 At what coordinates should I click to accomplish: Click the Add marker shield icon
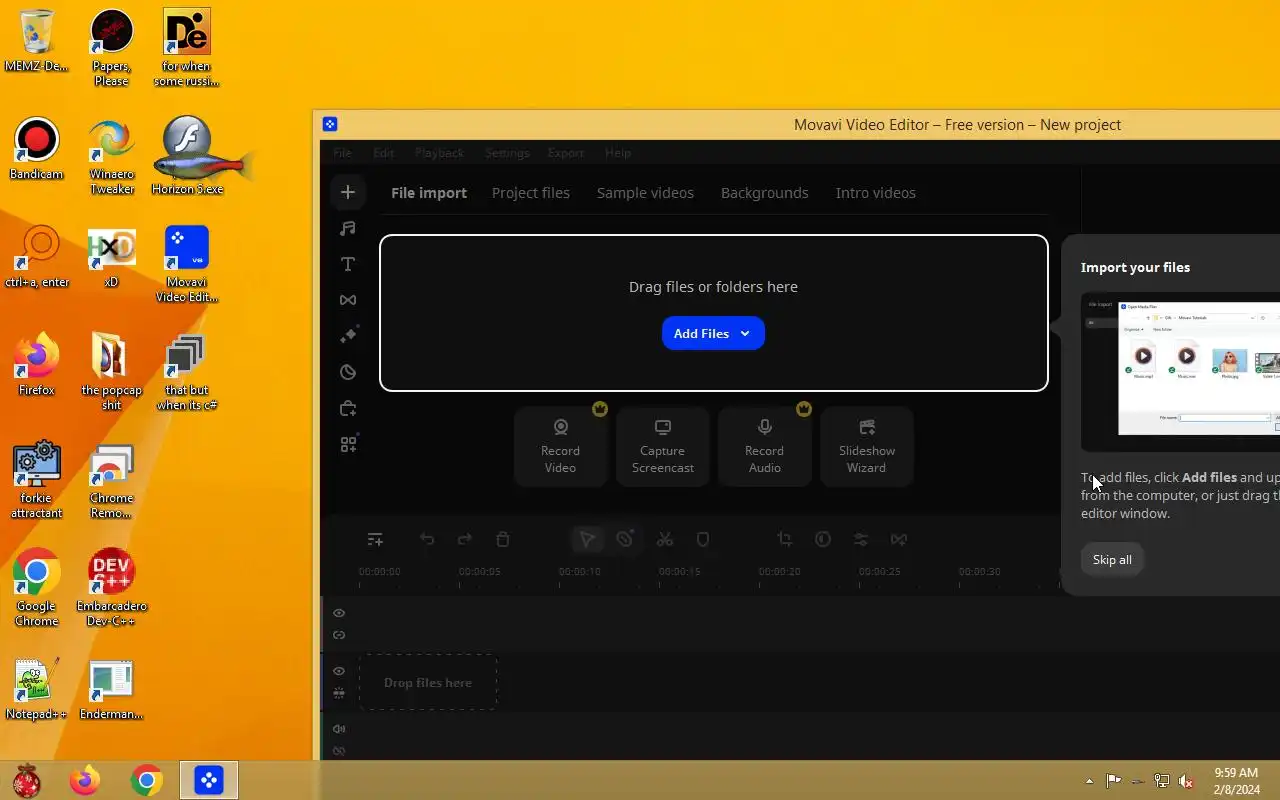point(703,539)
